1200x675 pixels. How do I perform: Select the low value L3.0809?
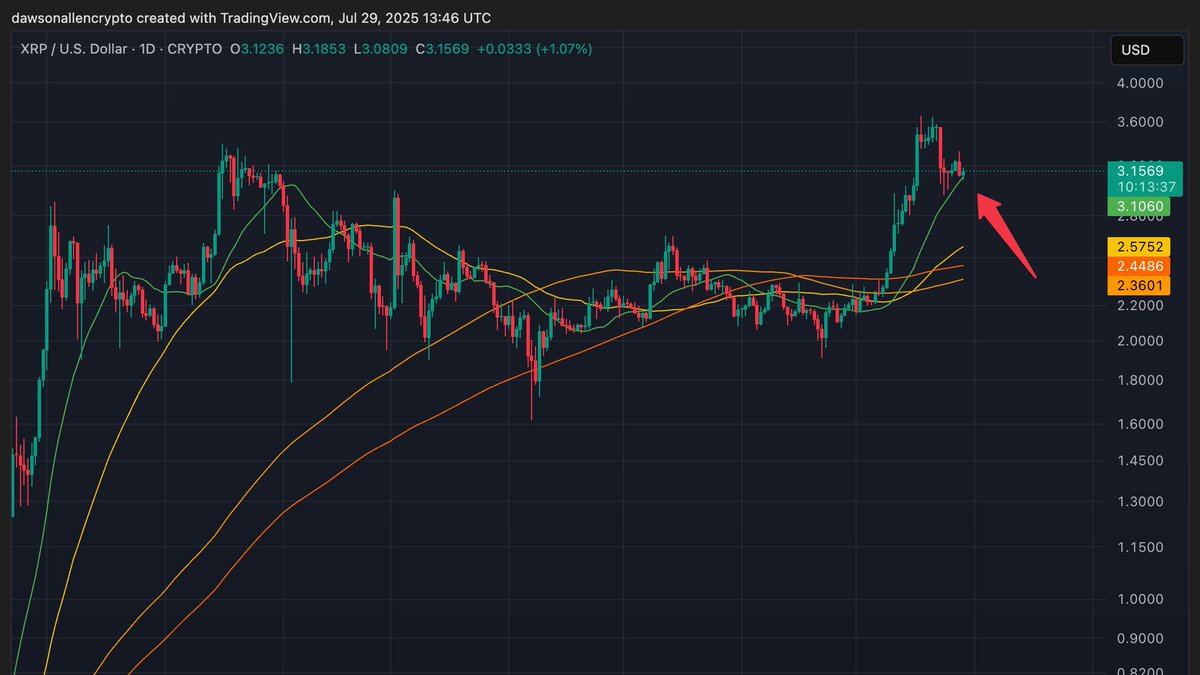tap(379, 49)
